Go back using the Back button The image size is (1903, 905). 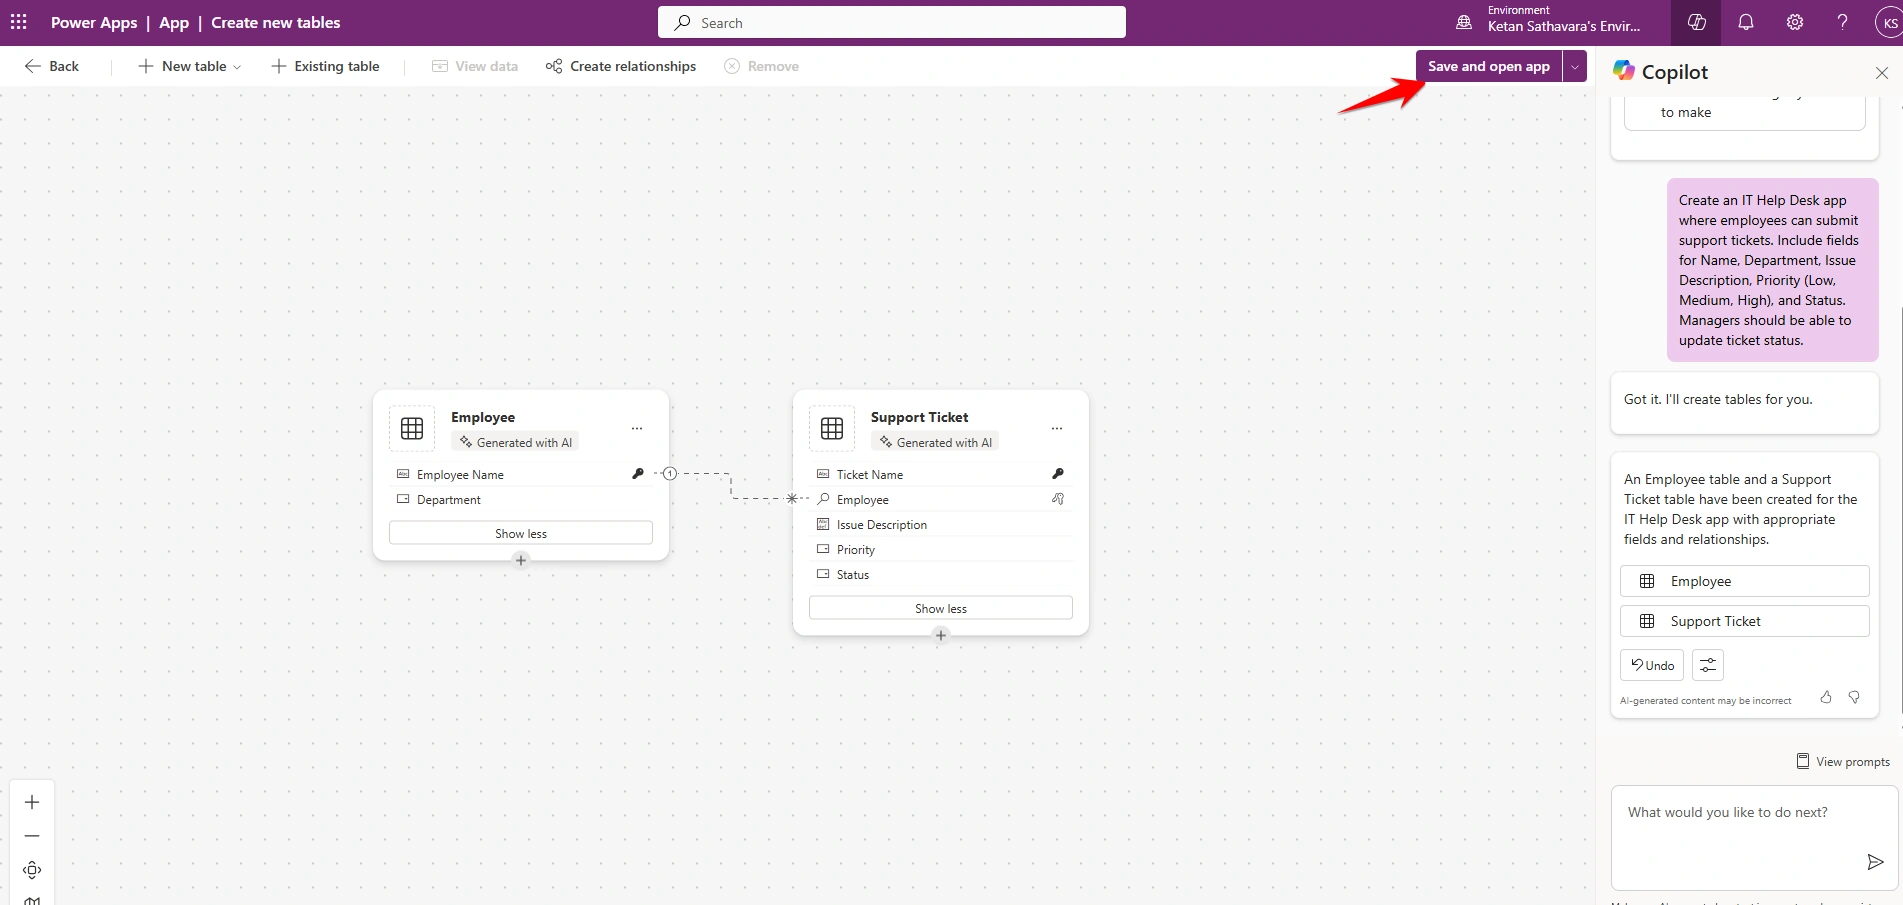(52, 66)
